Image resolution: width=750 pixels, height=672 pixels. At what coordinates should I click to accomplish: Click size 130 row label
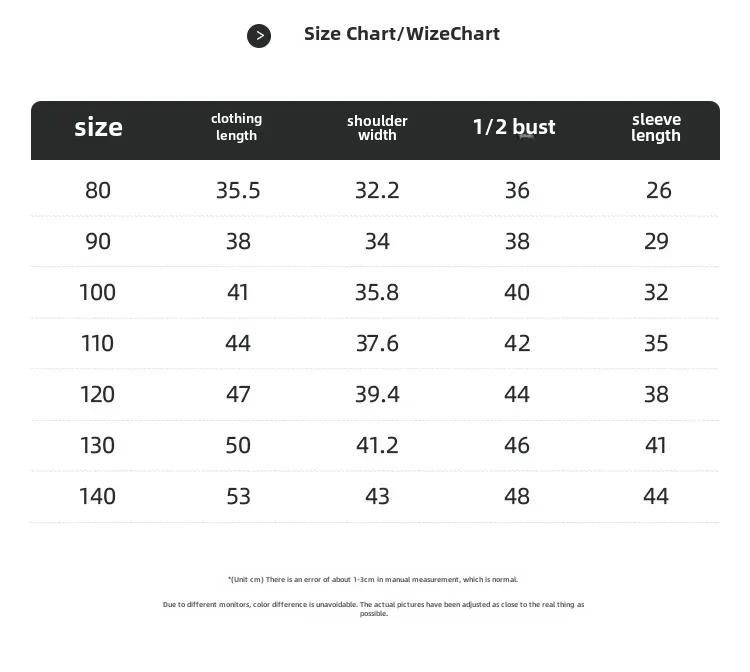click(98, 445)
